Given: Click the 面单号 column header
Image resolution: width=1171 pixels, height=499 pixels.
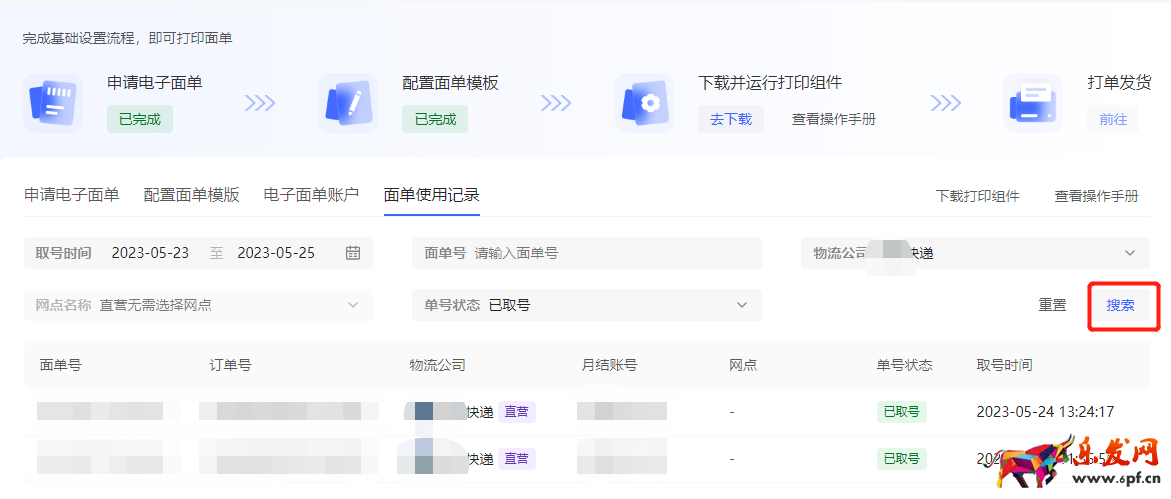Looking at the screenshot, I should [x=60, y=366].
